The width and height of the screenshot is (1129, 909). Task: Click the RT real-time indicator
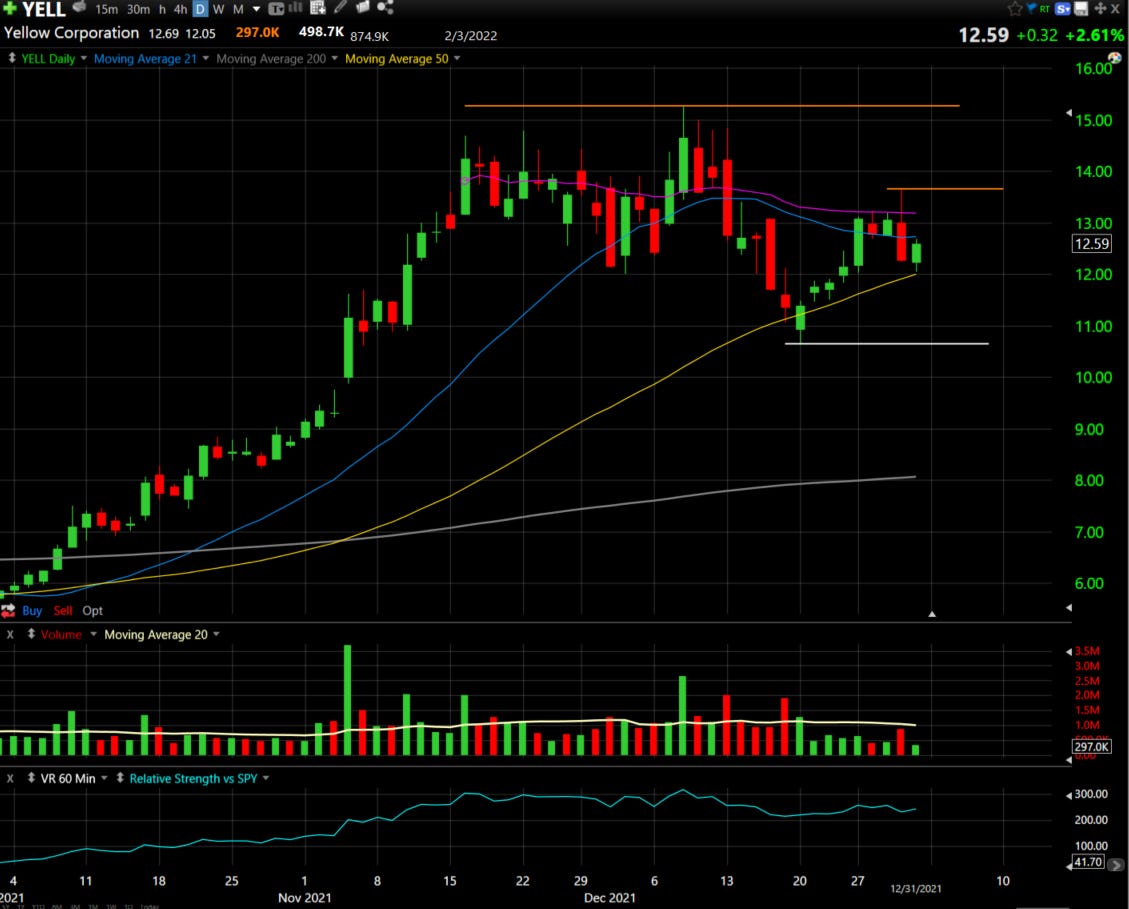(1044, 9)
